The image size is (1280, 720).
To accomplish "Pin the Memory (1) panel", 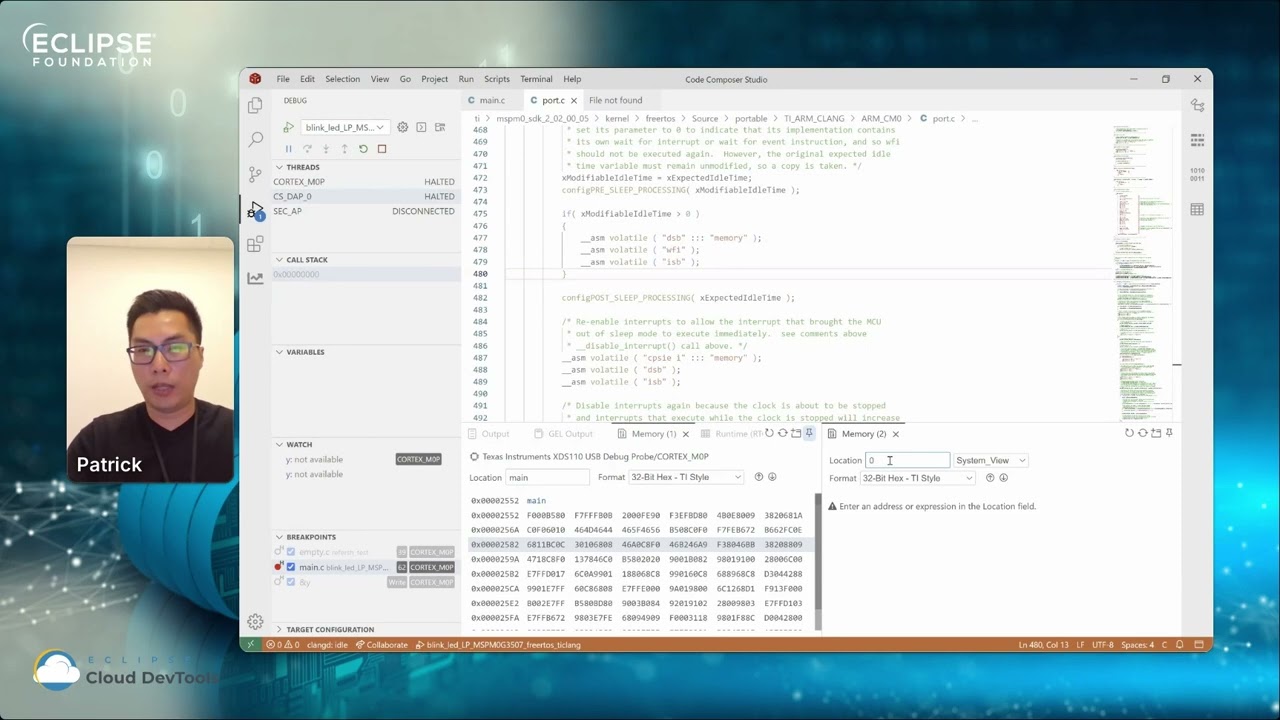I will pyautogui.click(x=809, y=433).
